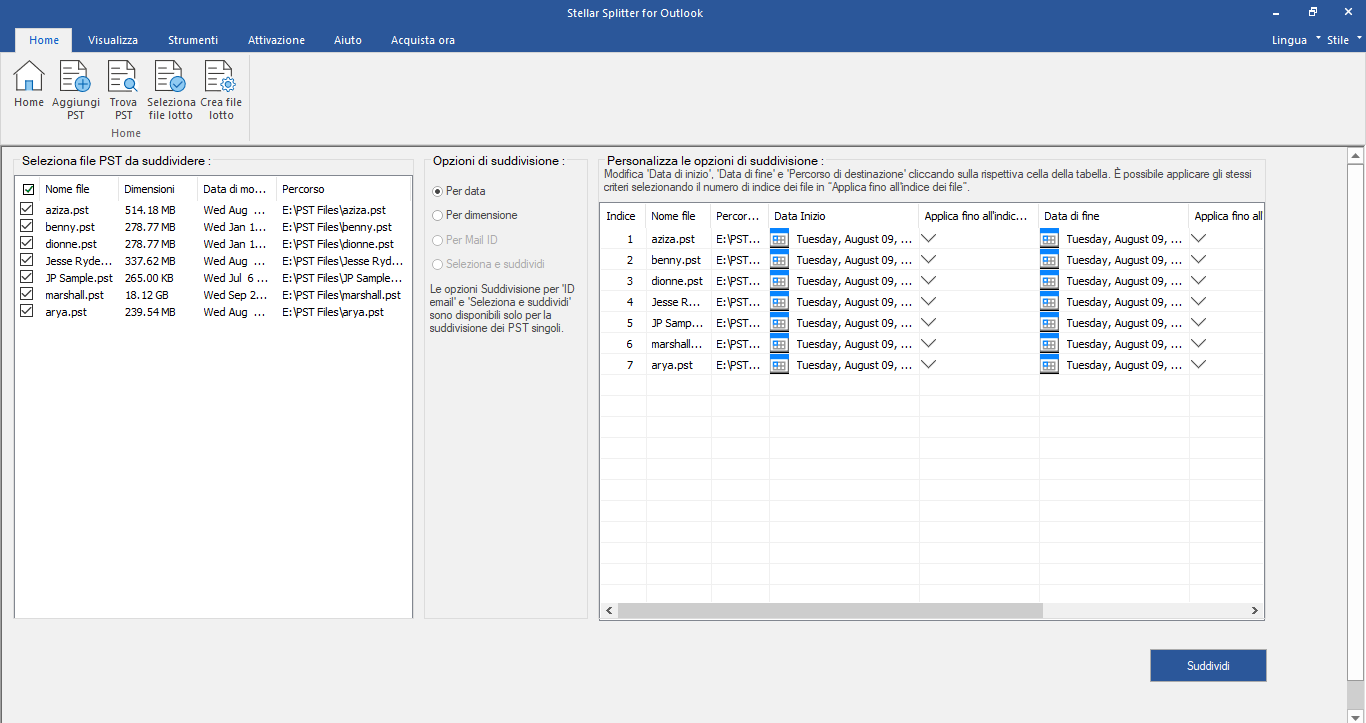
Task: Uncheck the aziza.pst file checkbox
Action: tap(27, 210)
